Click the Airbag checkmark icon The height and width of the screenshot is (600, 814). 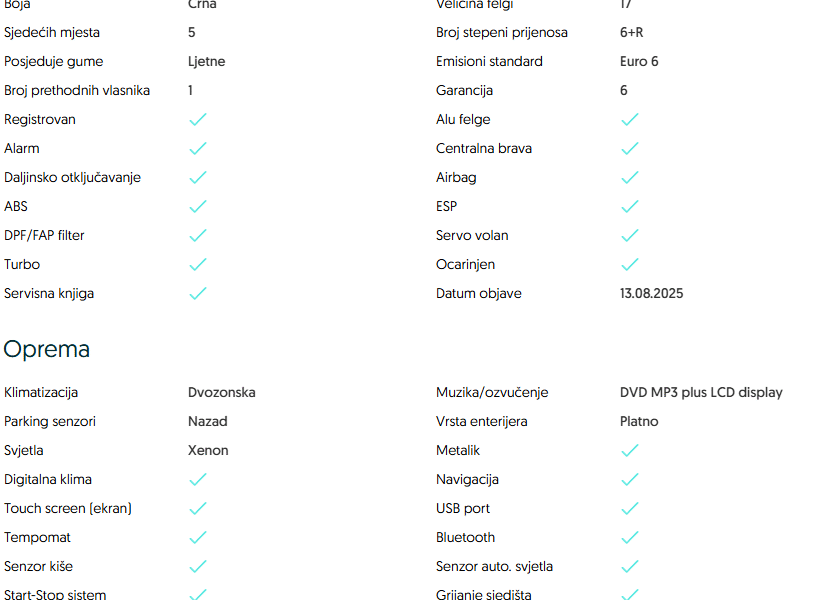tap(629, 178)
